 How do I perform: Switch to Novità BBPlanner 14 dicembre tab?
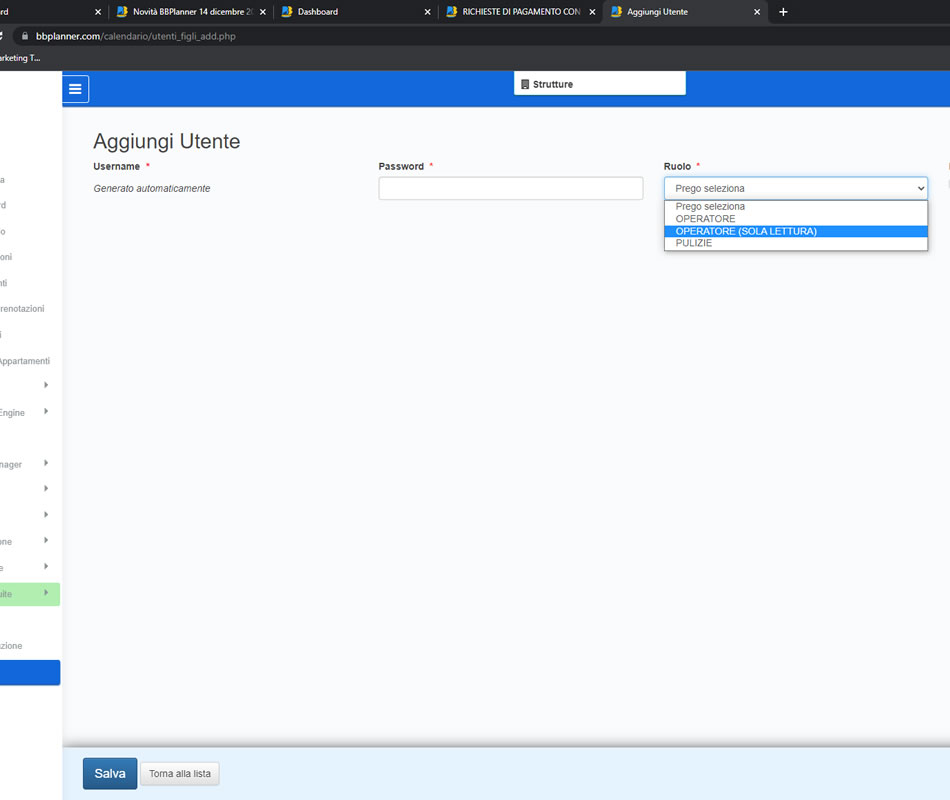click(x=190, y=12)
